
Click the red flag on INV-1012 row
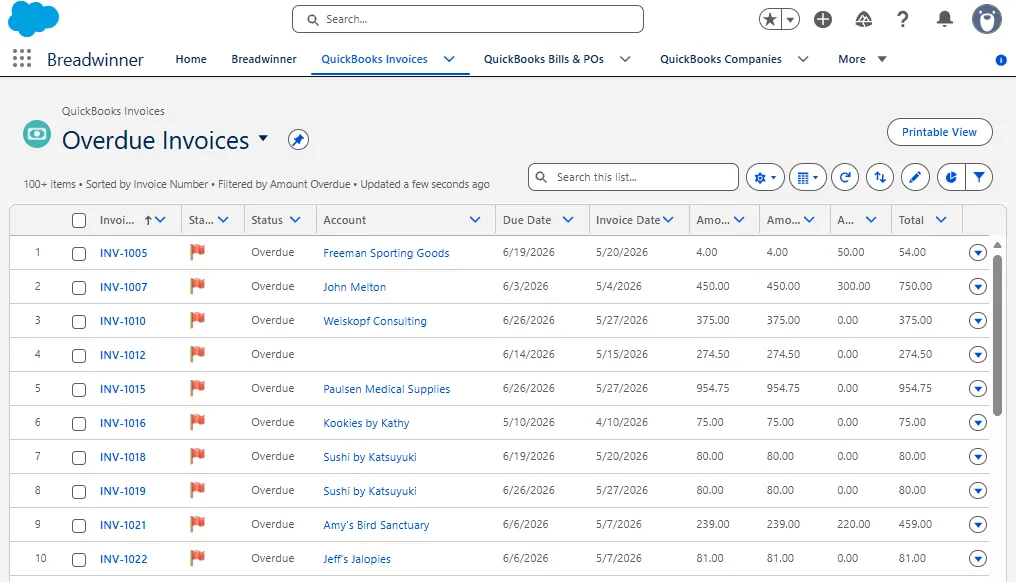click(198, 353)
